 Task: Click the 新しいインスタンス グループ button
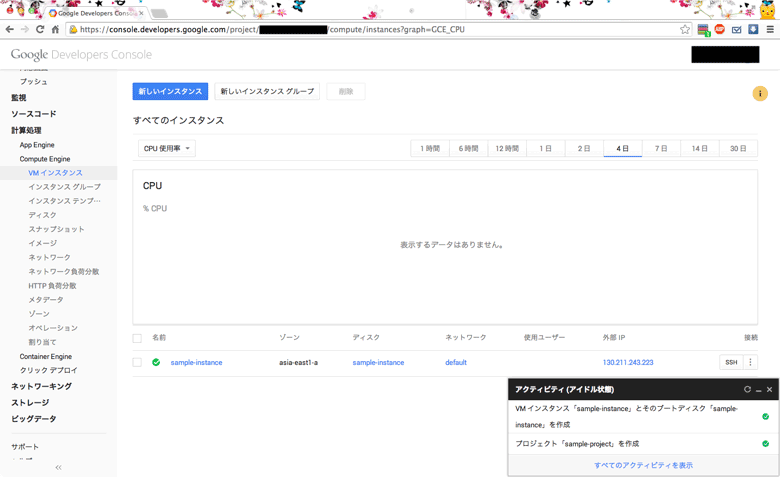[x=267, y=91]
